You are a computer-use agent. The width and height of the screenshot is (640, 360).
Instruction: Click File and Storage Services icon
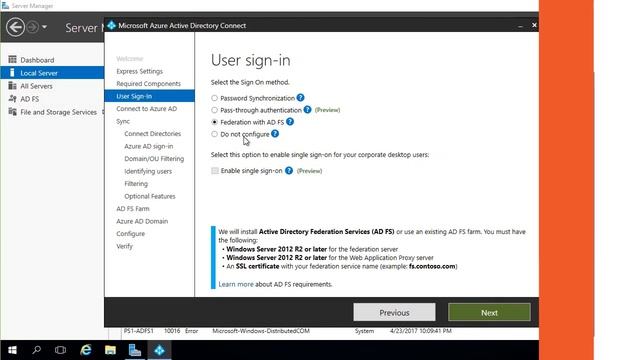coord(13,112)
